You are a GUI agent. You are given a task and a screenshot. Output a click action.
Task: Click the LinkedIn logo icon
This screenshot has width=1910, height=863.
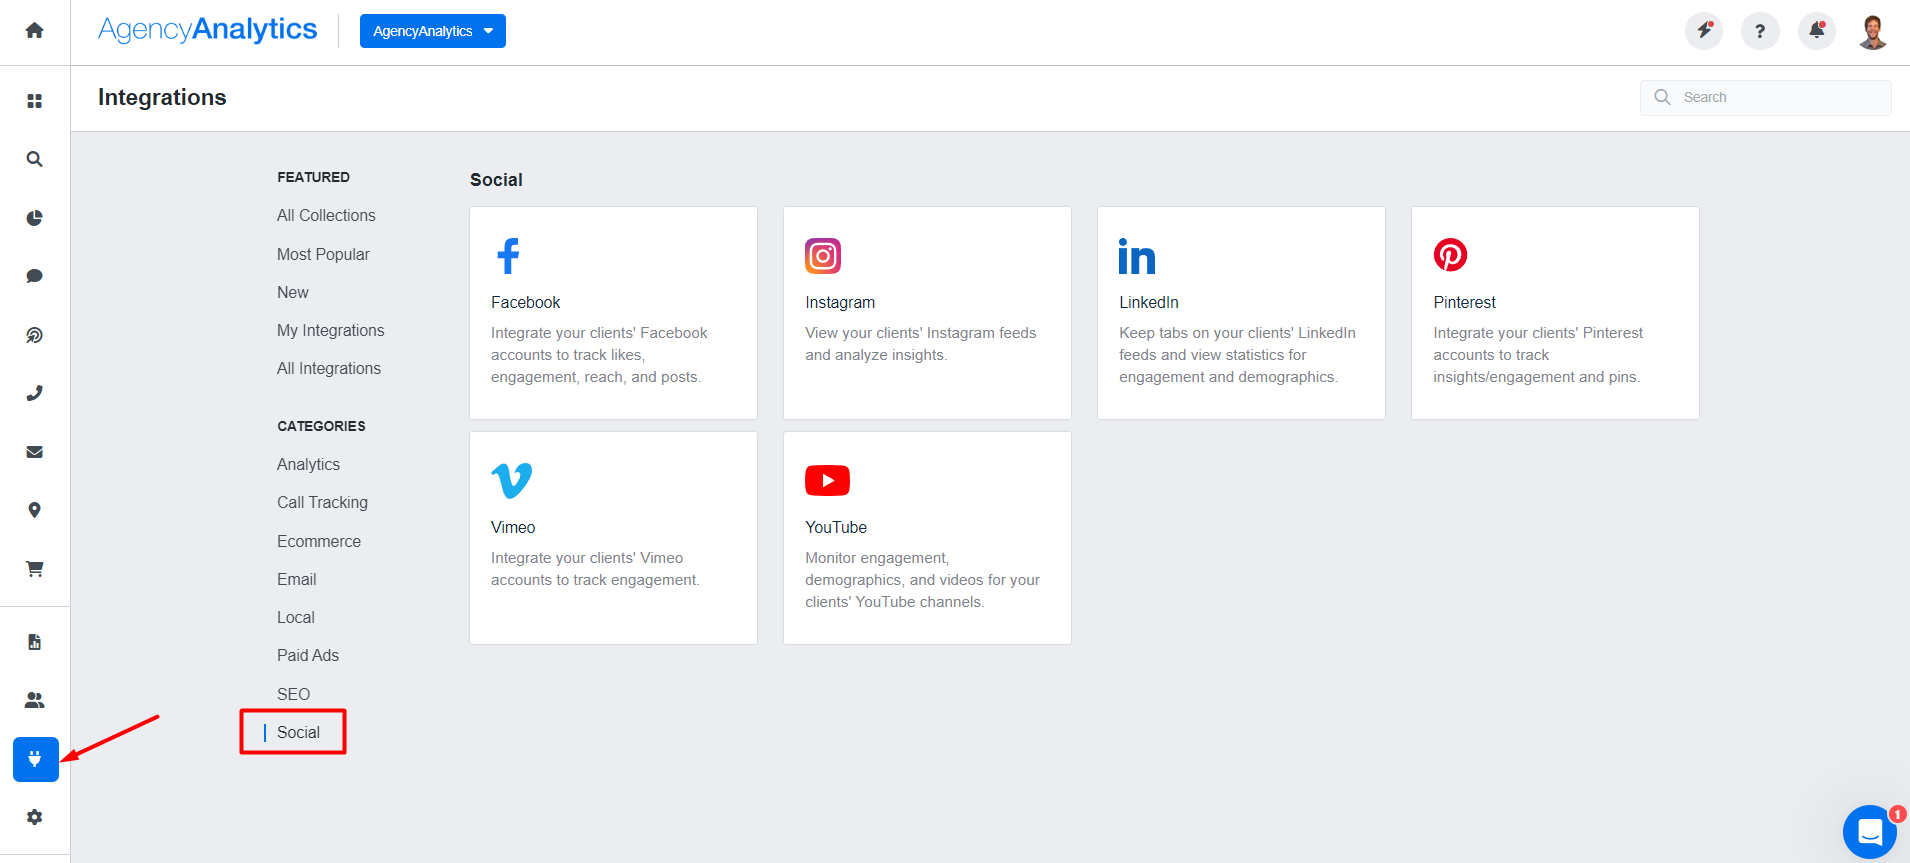click(x=1137, y=256)
